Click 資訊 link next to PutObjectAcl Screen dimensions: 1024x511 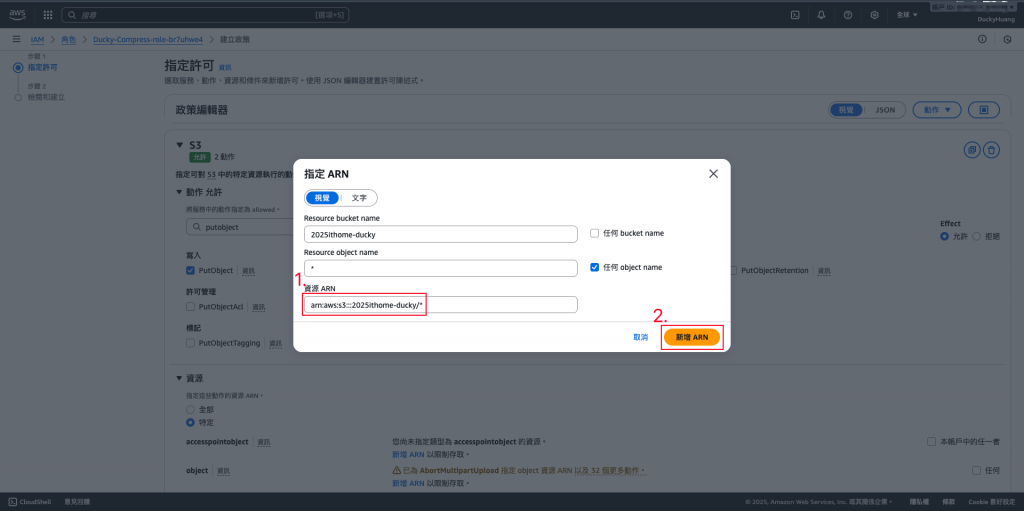[259, 306]
